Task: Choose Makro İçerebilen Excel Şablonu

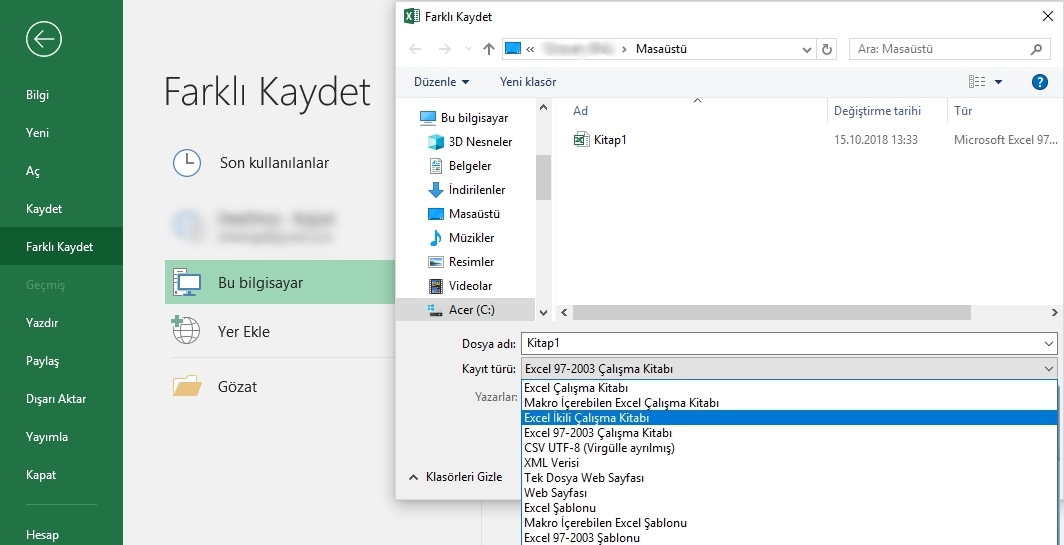Action: [789, 523]
